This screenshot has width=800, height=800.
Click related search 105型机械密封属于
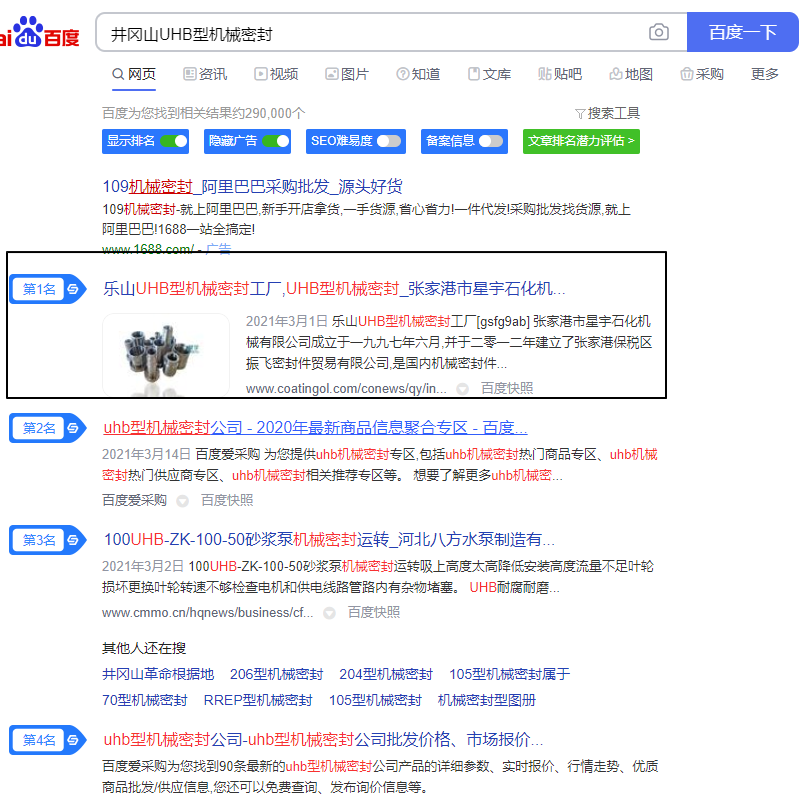click(509, 674)
